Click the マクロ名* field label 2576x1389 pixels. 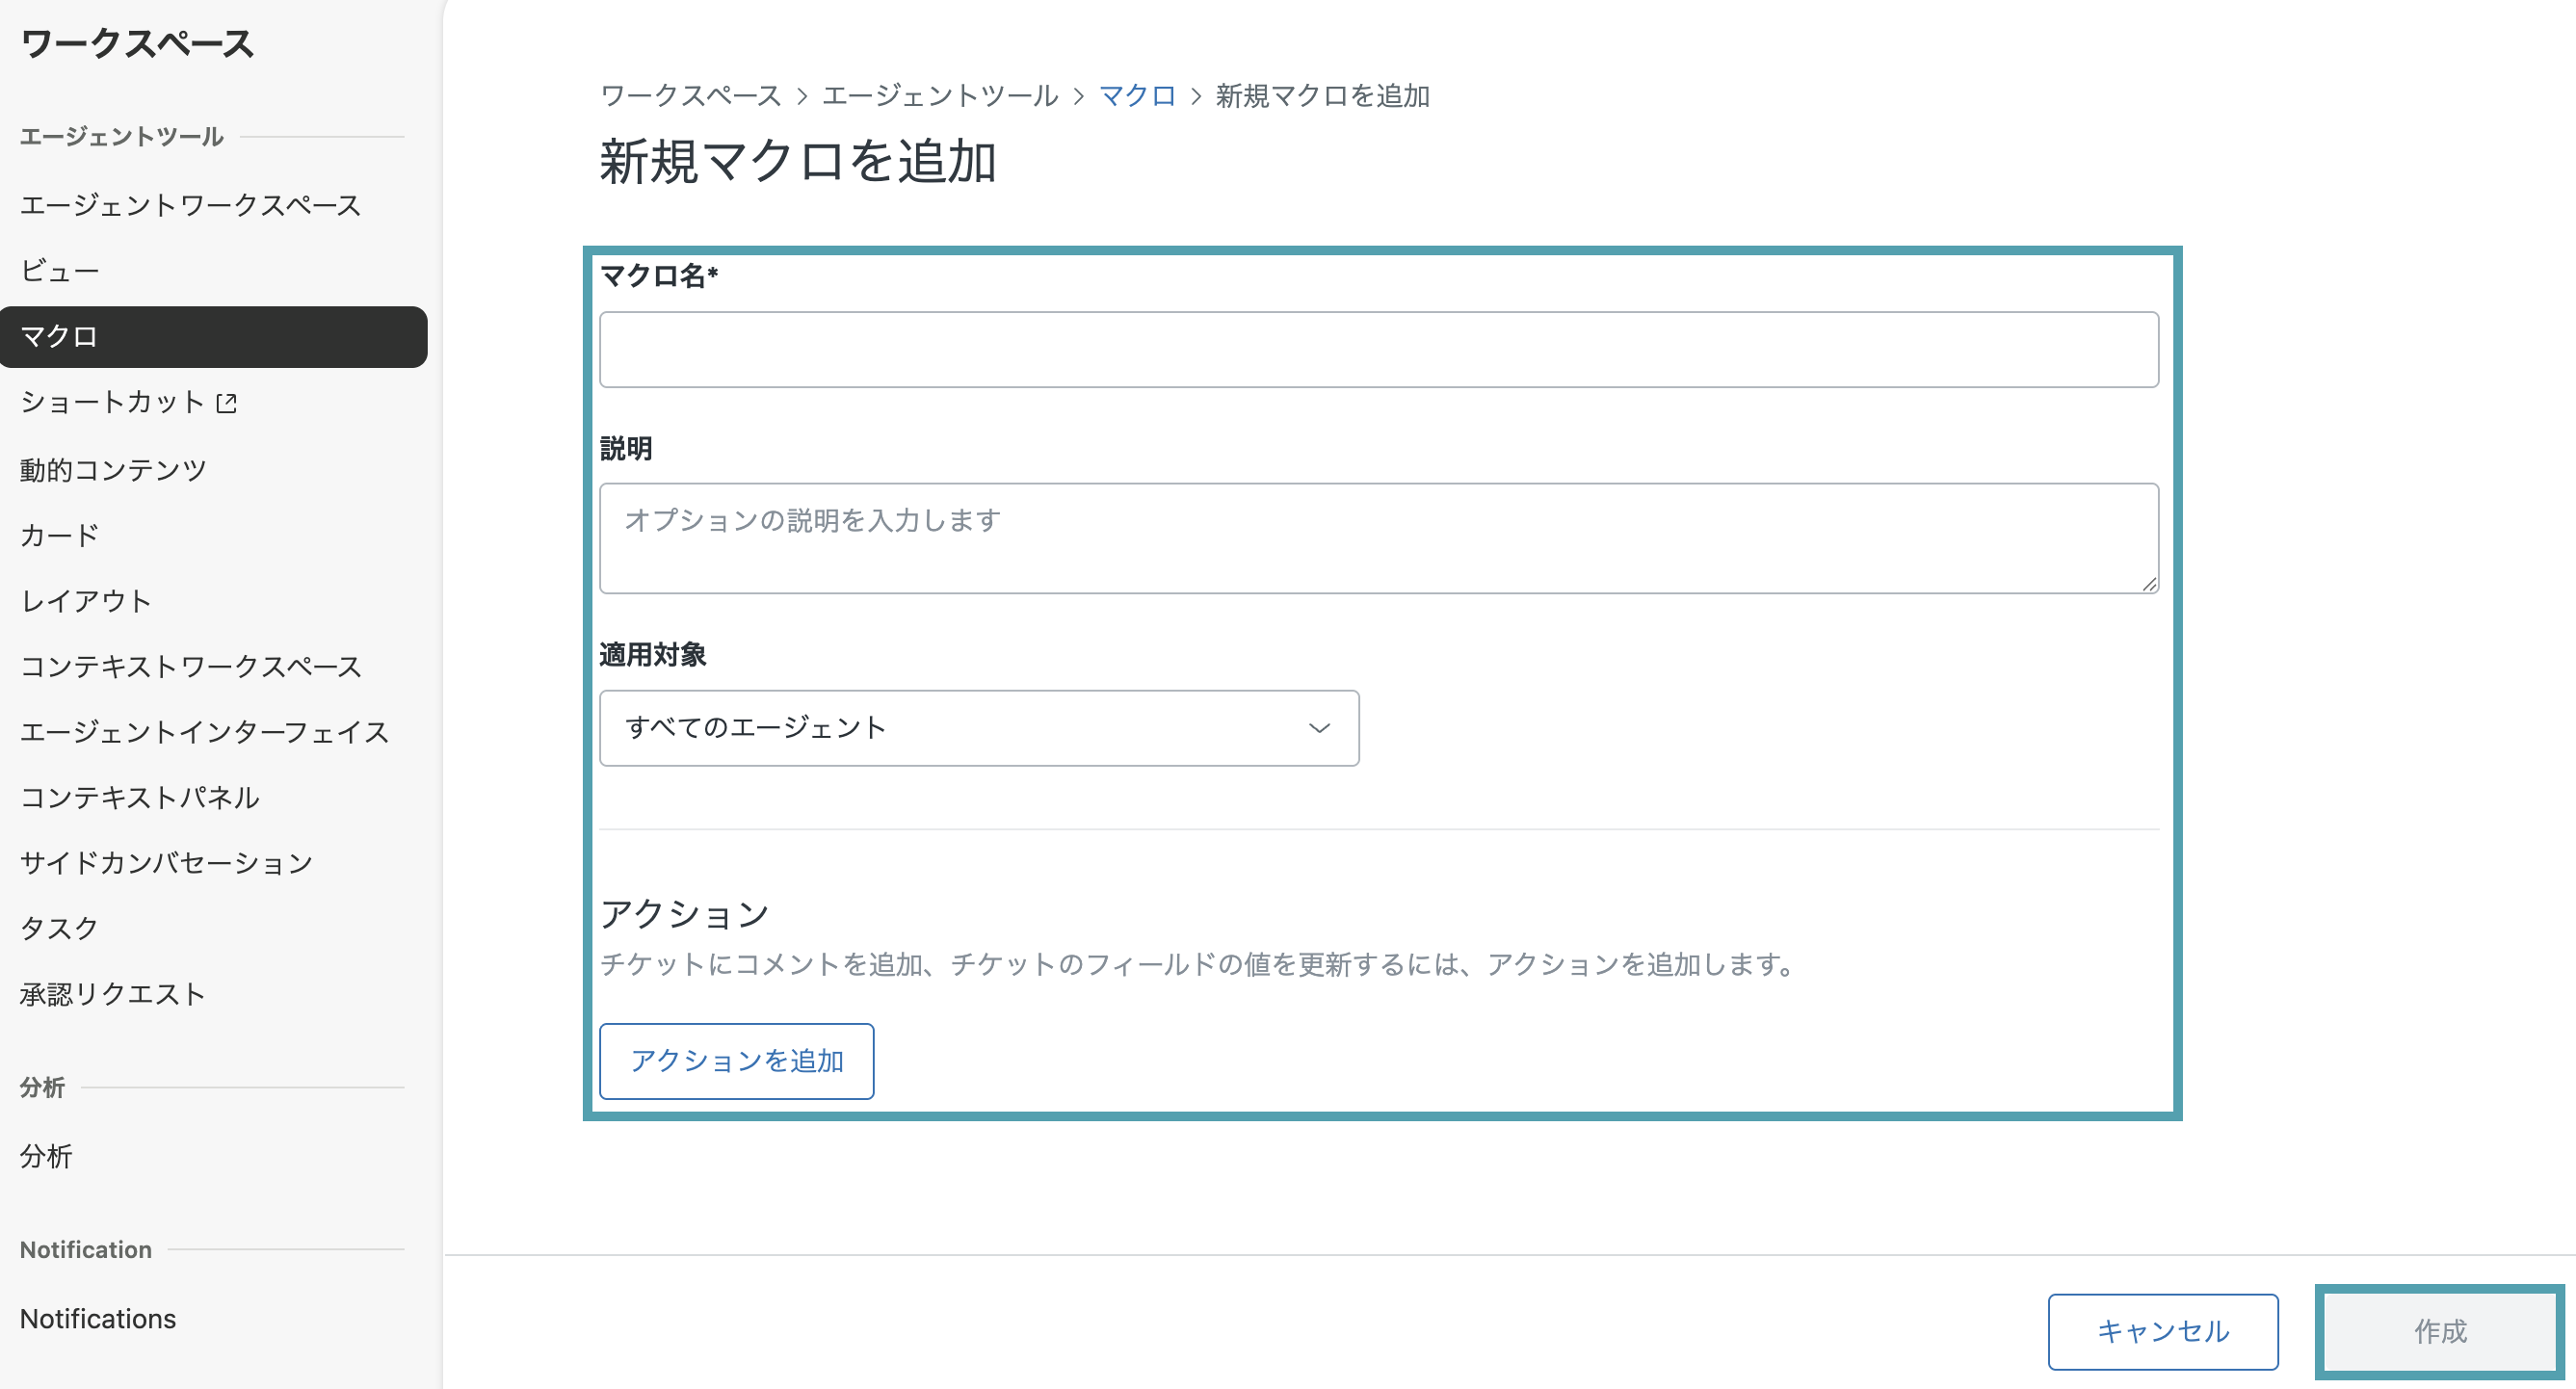tap(659, 275)
